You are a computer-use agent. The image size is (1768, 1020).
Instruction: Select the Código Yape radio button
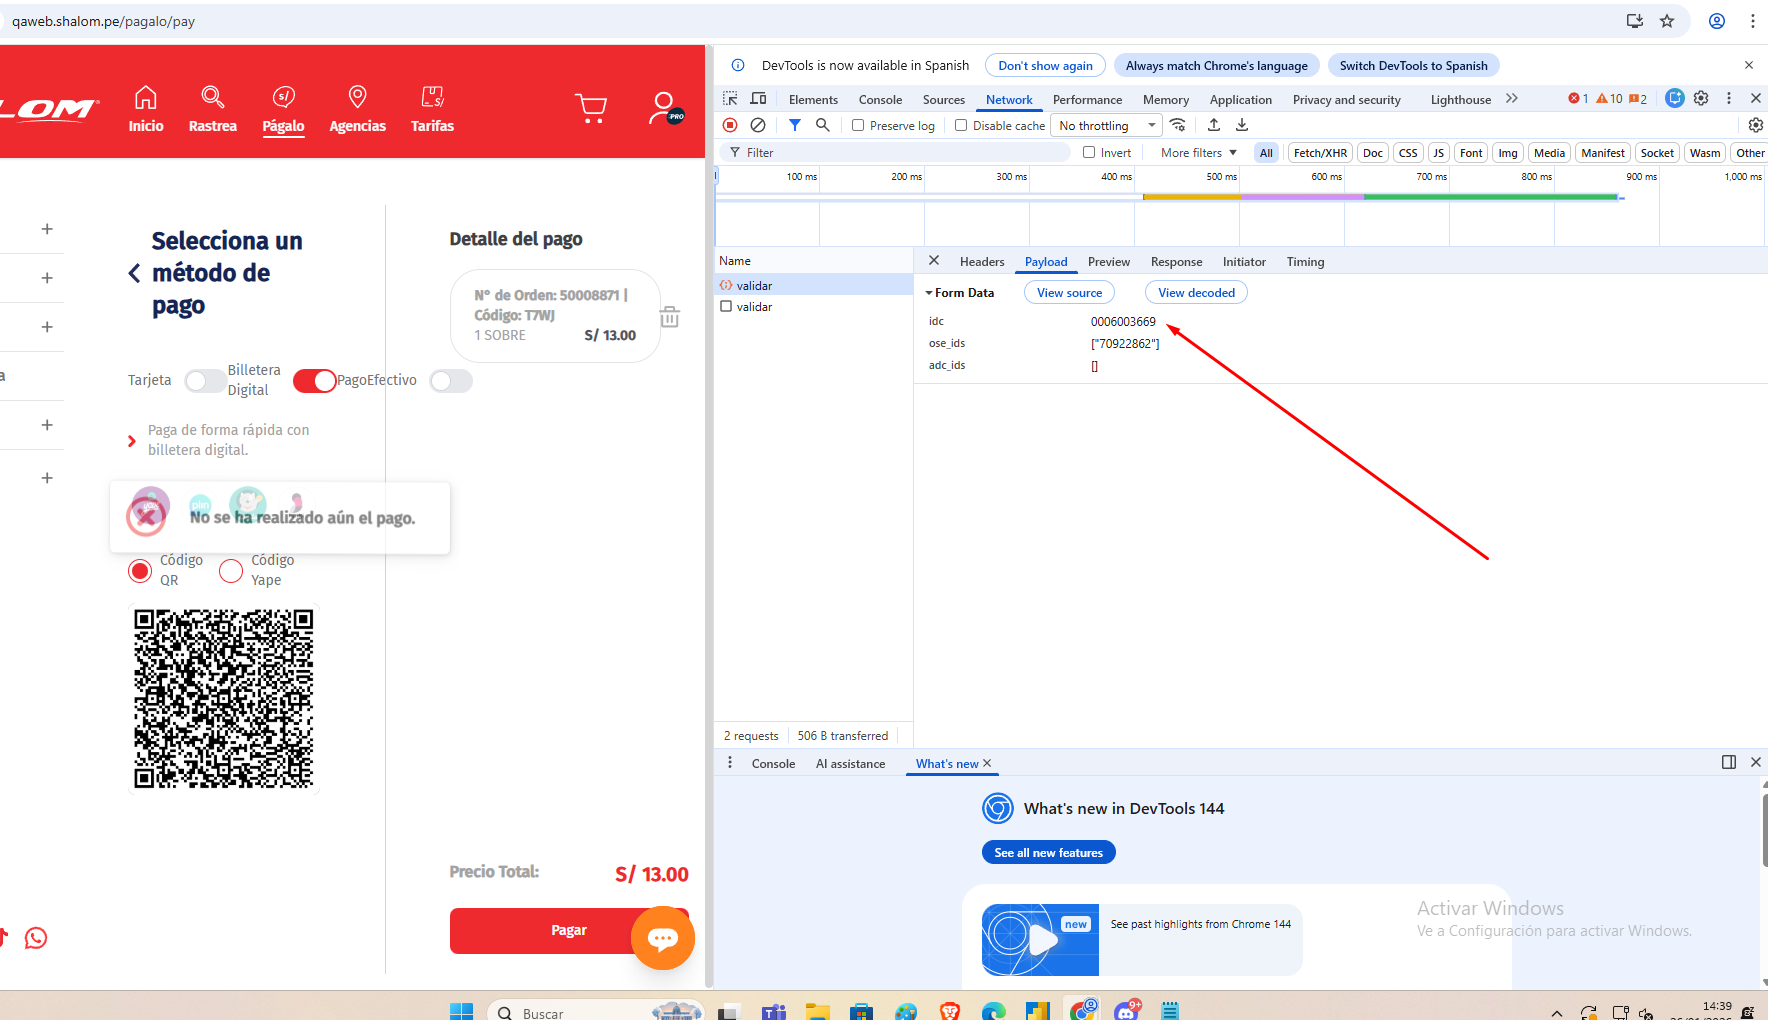tap(231, 571)
